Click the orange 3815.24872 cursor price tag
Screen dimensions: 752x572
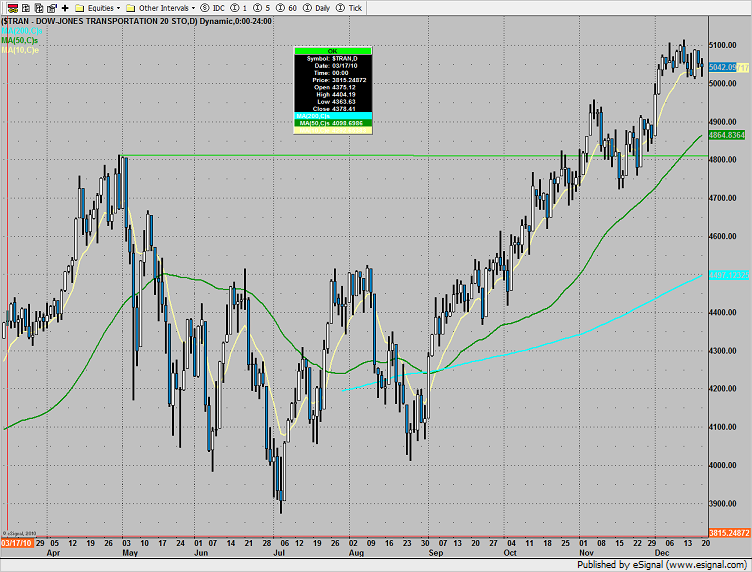point(729,533)
